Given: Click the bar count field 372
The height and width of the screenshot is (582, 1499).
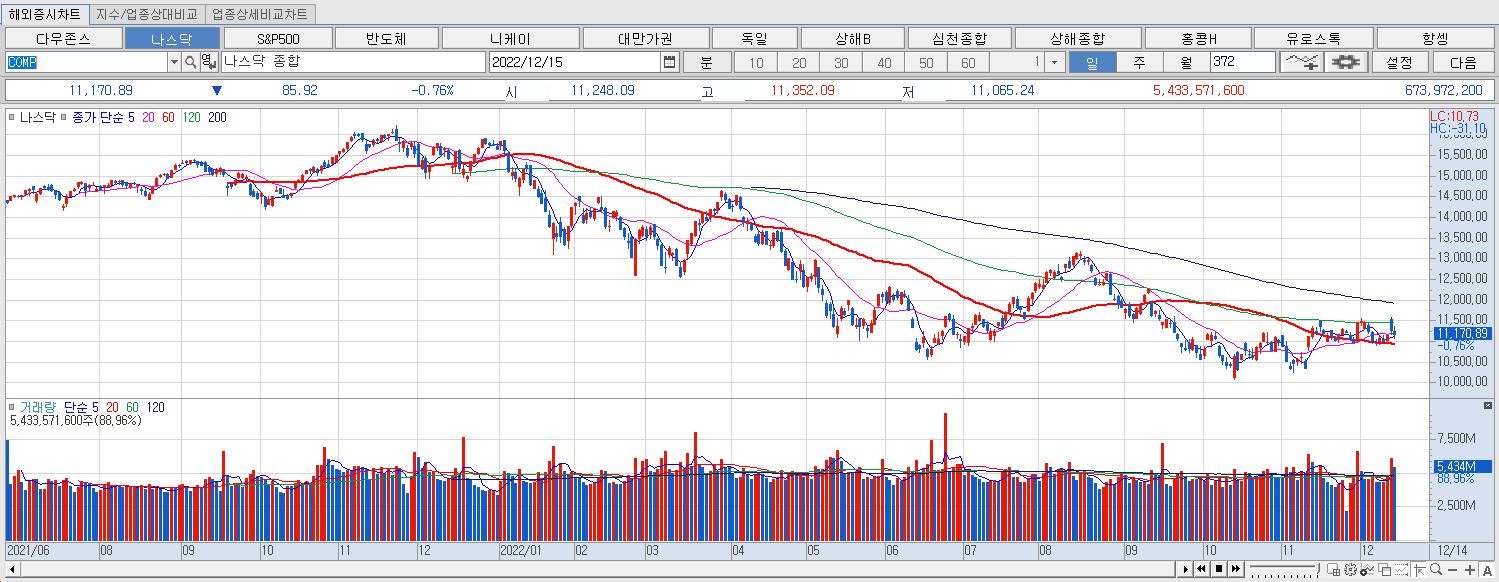Looking at the screenshot, I should (x=1242, y=62).
